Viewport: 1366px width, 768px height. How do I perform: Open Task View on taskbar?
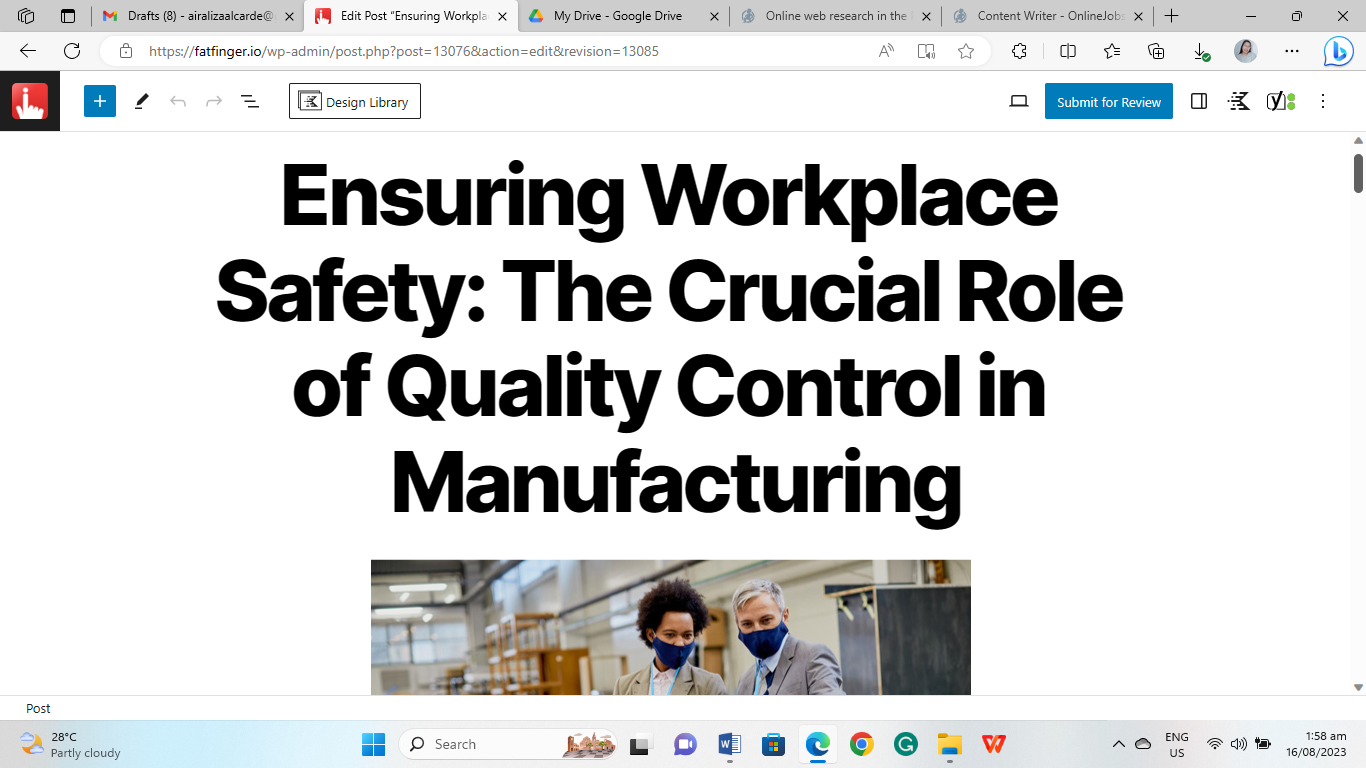(639, 744)
